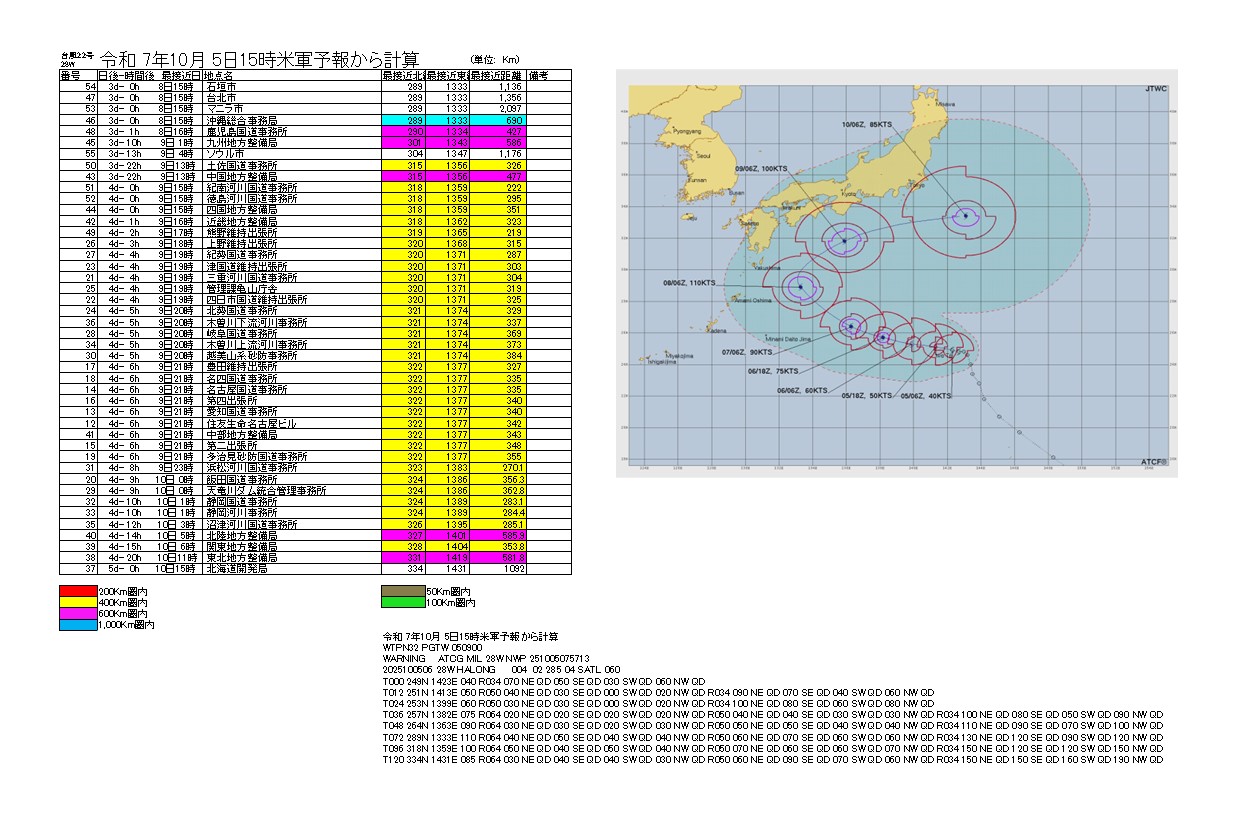Click the JTWC label on map

point(1154,89)
